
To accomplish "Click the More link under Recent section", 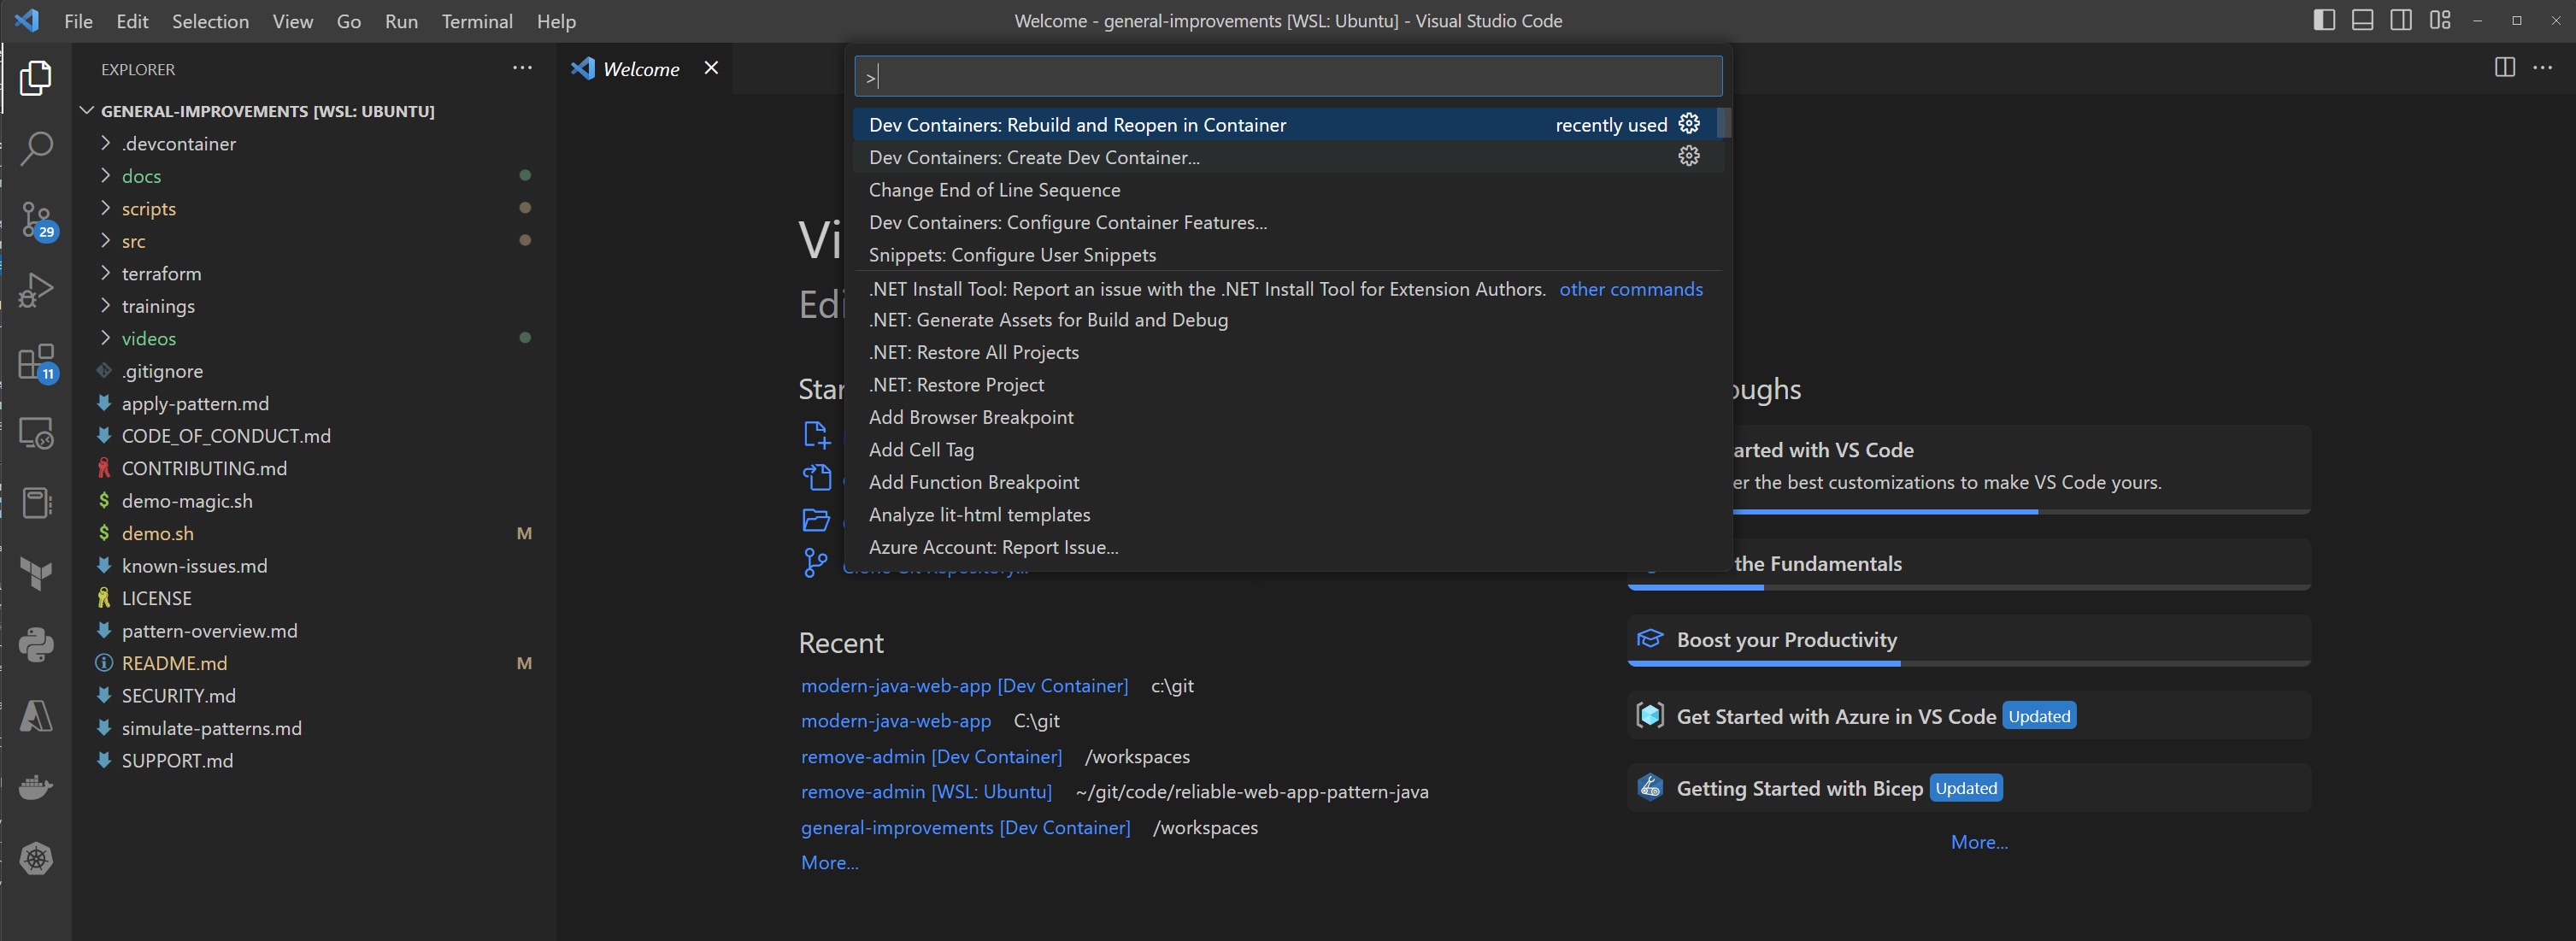I will point(828,861).
